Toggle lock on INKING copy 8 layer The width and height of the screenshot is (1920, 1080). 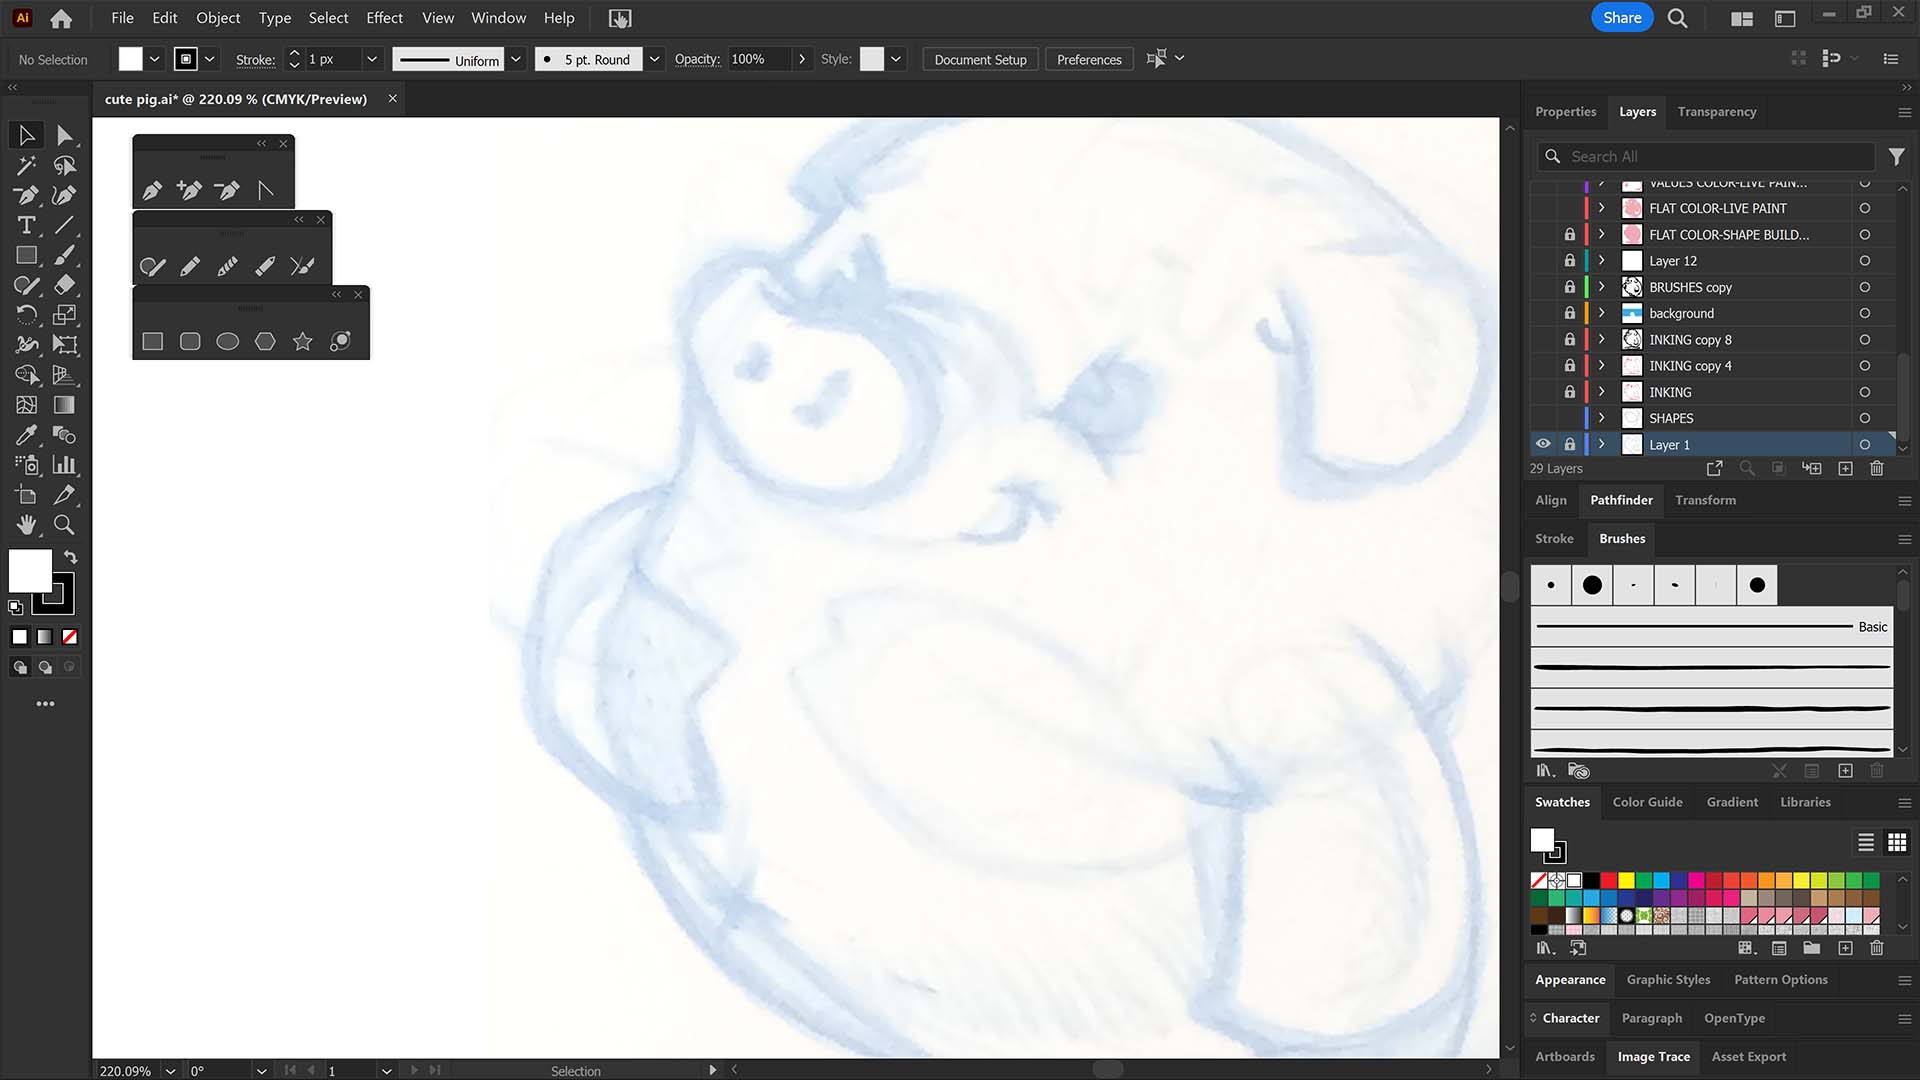point(1570,340)
